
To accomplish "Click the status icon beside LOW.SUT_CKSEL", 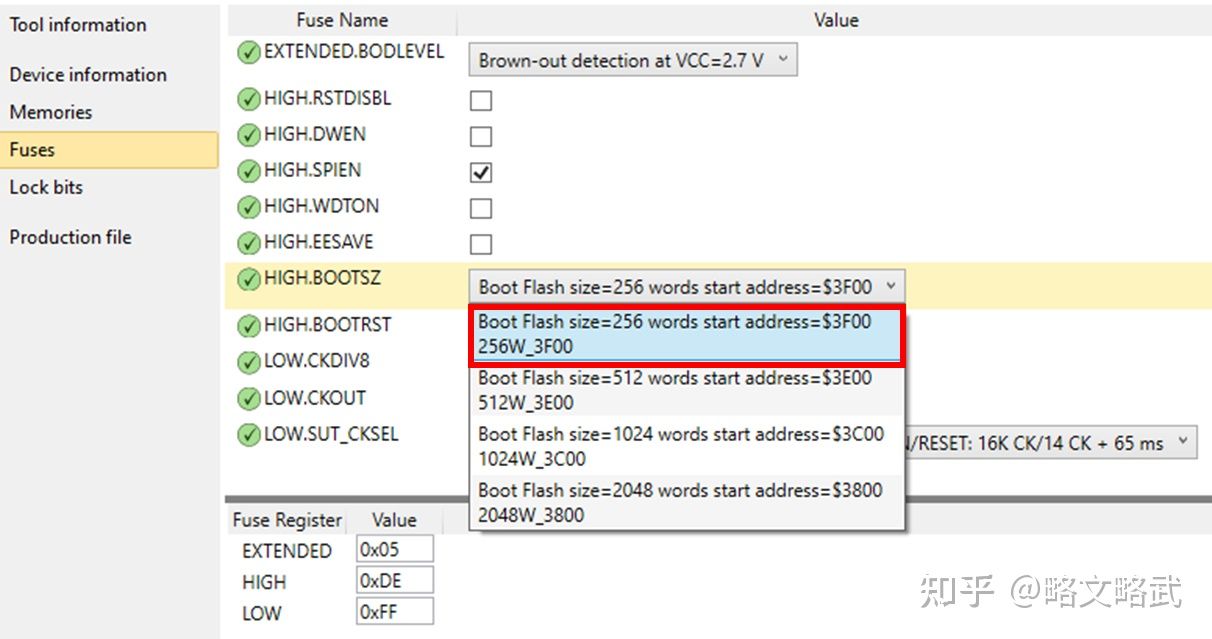I will (249, 435).
